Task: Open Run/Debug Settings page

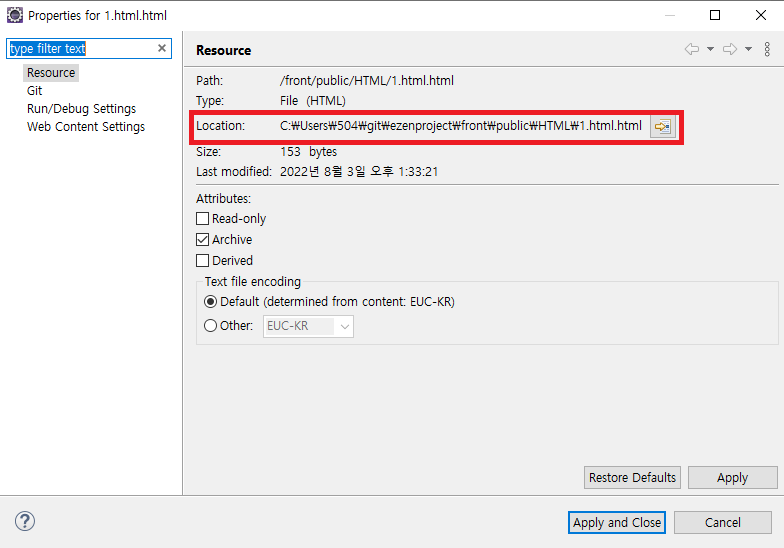Action: [82, 108]
